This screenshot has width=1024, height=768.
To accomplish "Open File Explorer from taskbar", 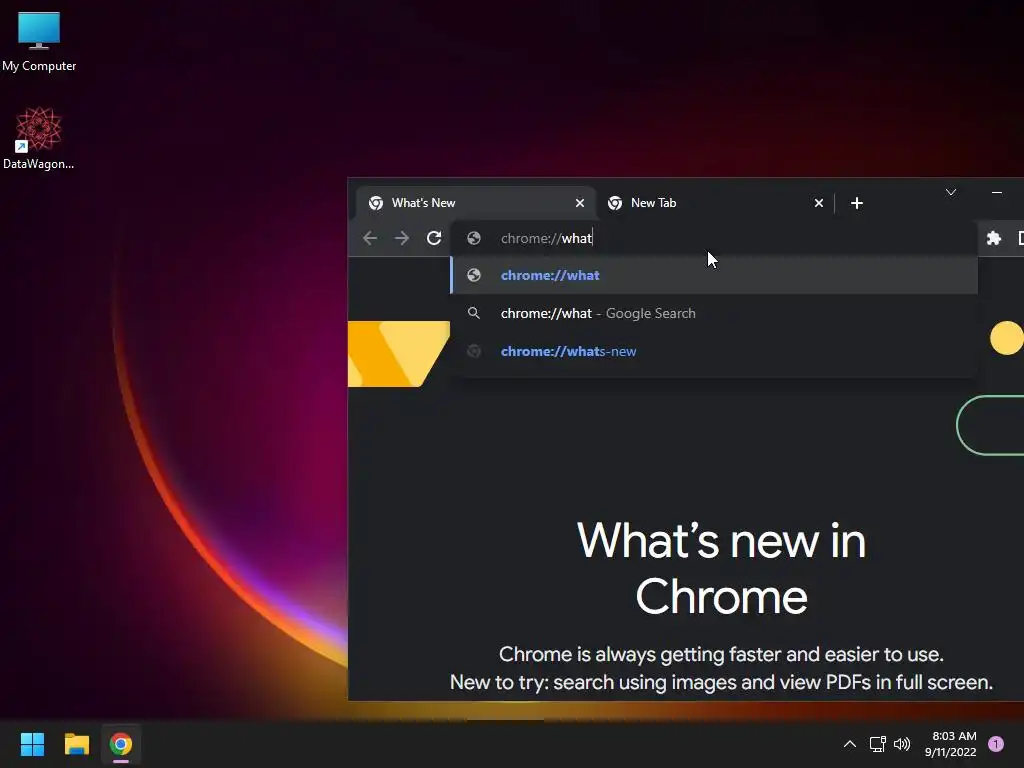I will click(x=76, y=744).
